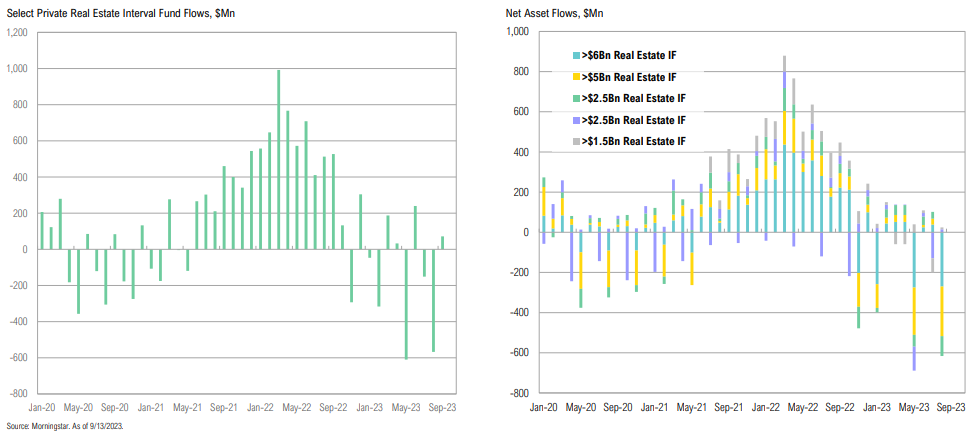Click the 1,000 y-axis label on the right chart
This screenshot has height=436, width=977.
(514, 32)
